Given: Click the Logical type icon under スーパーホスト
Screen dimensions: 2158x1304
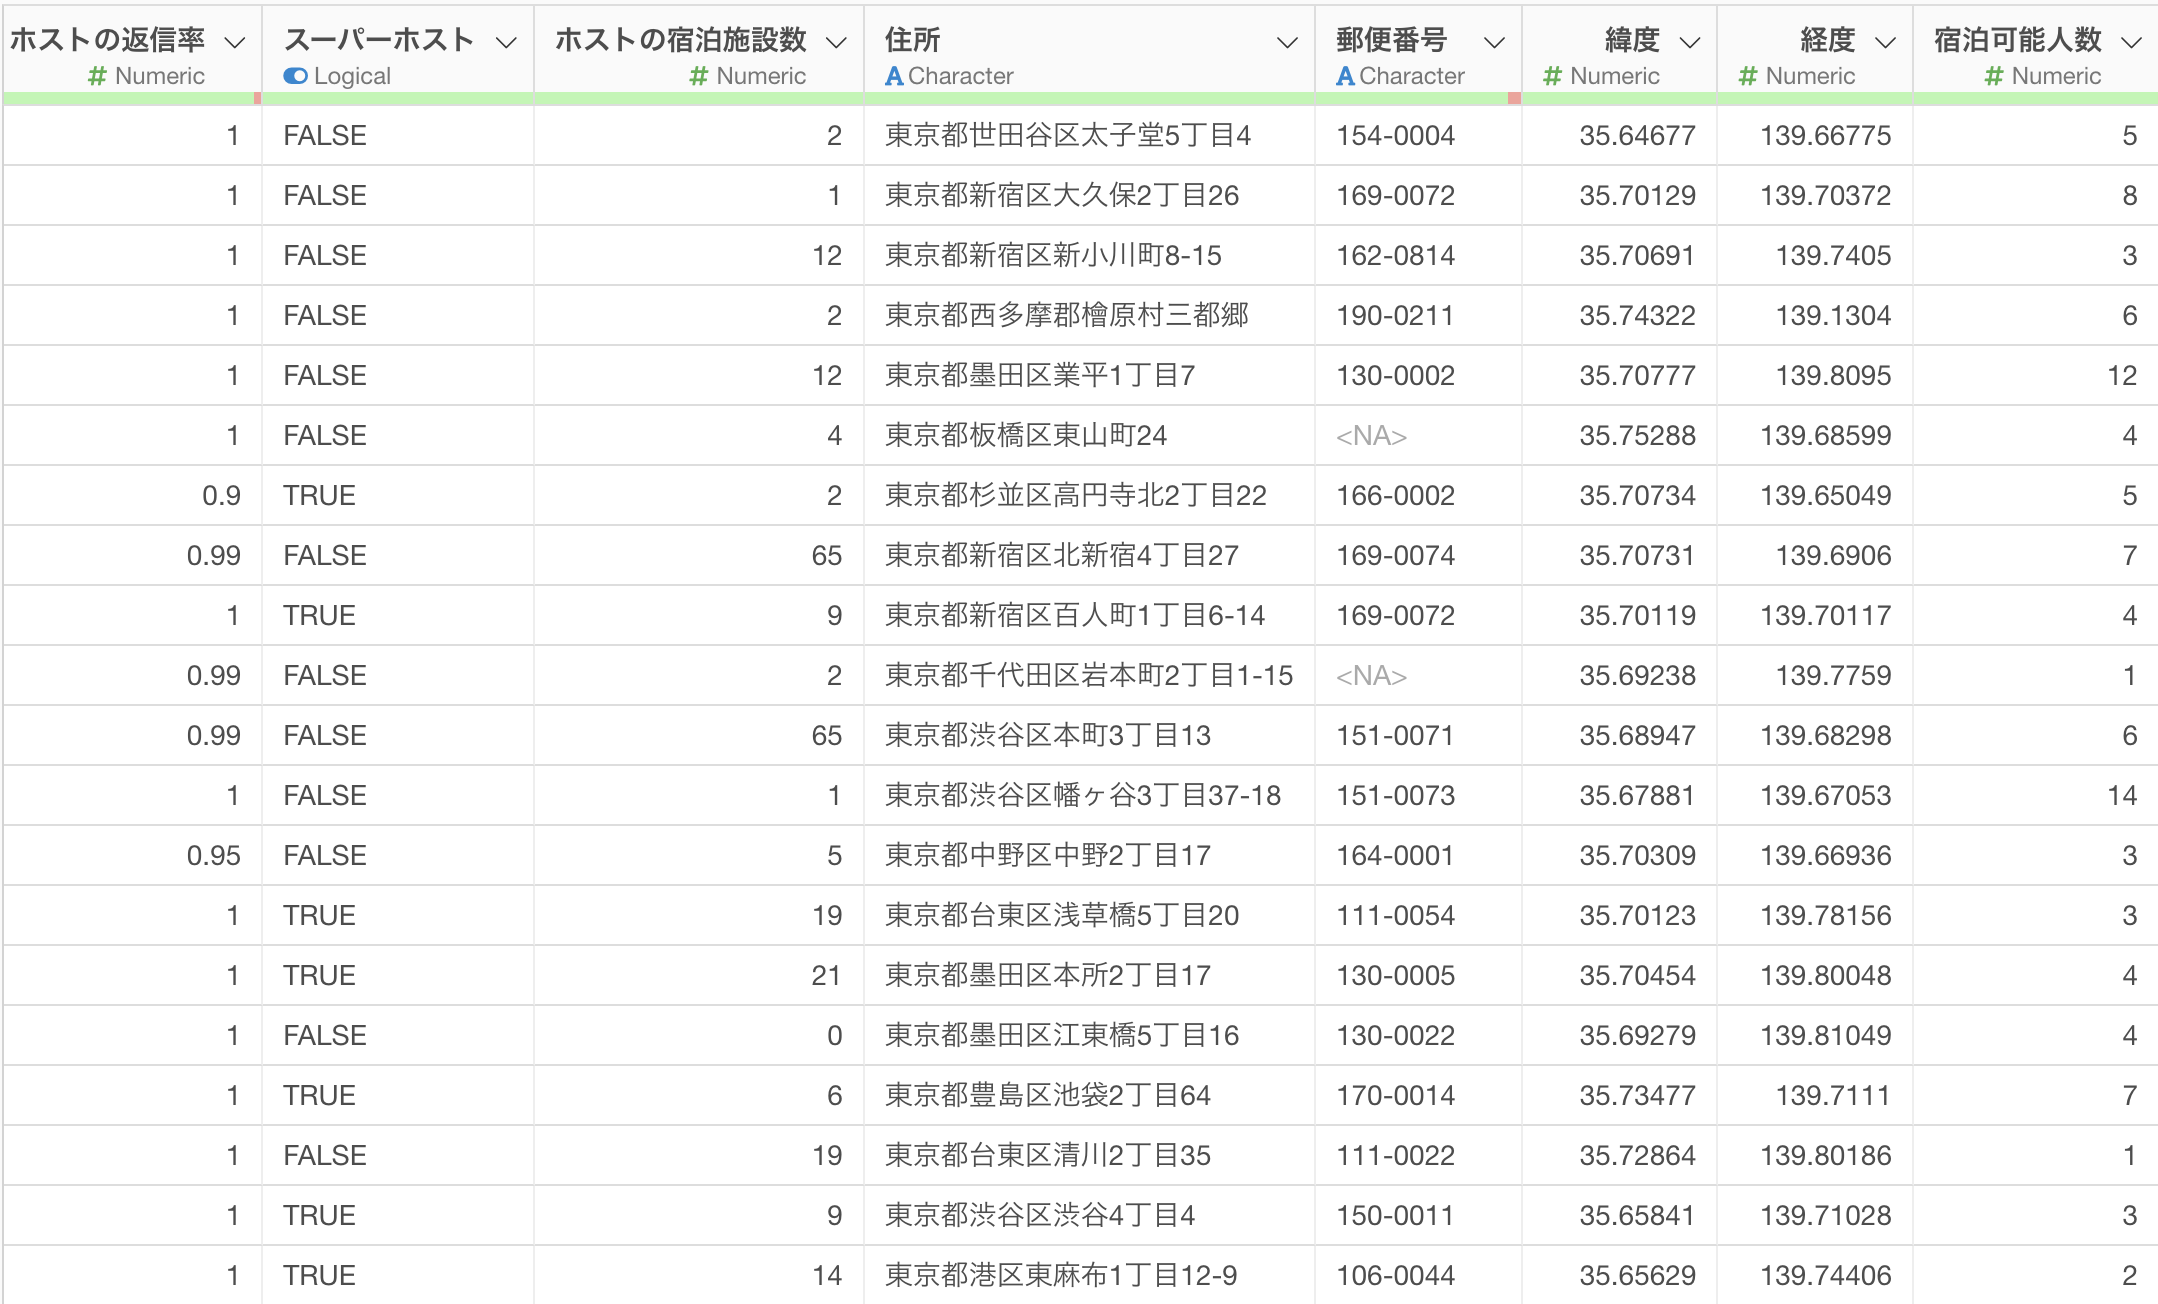Looking at the screenshot, I should (x=295, y=76).
